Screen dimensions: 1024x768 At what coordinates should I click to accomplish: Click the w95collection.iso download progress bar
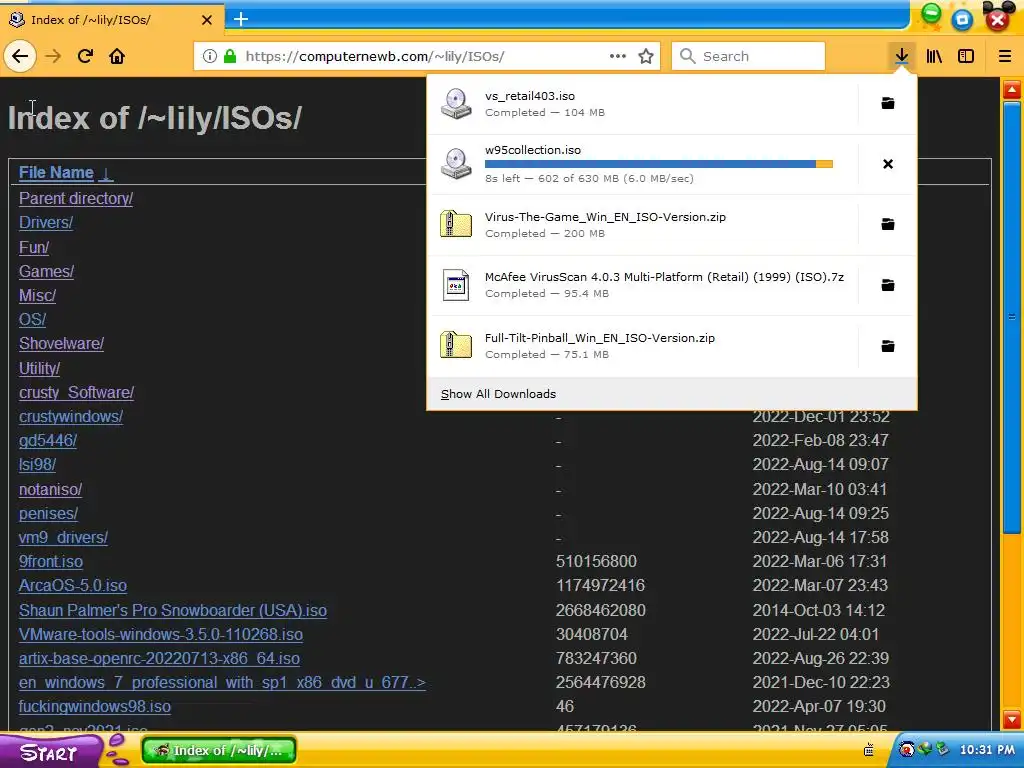pos(658,164)
